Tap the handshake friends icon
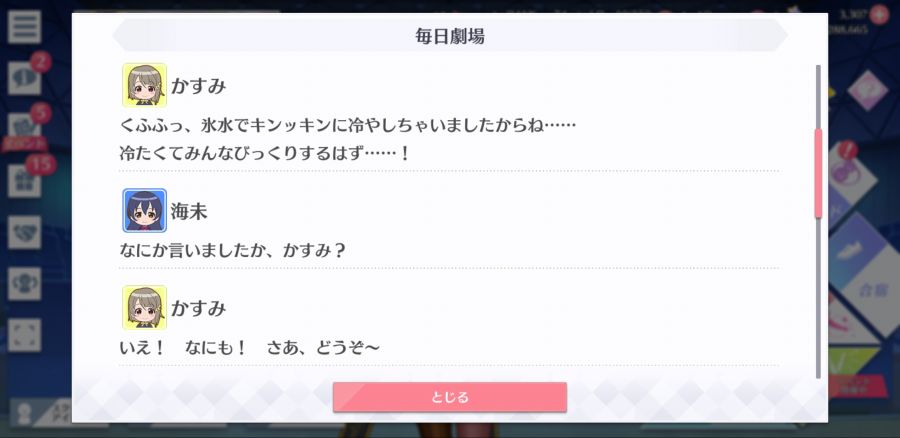900x438 pixels. pos(24,232)
